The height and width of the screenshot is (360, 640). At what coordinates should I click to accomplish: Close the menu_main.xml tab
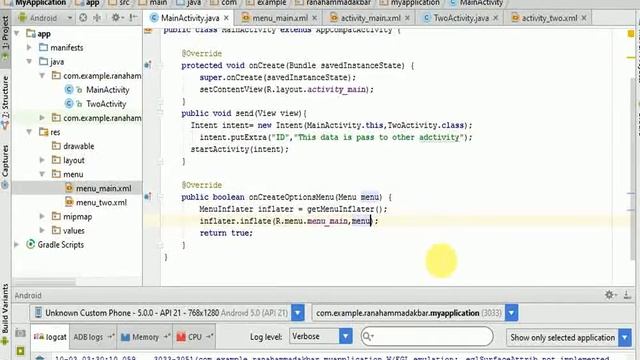click(314, 18)
